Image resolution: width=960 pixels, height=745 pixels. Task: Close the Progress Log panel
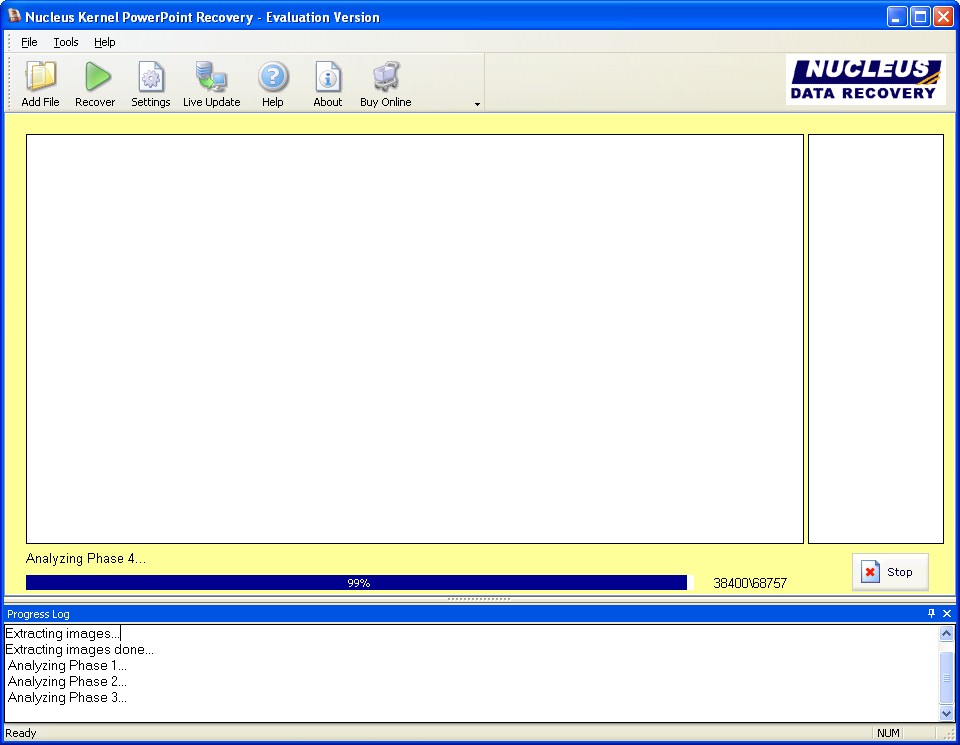click(947, 613)
